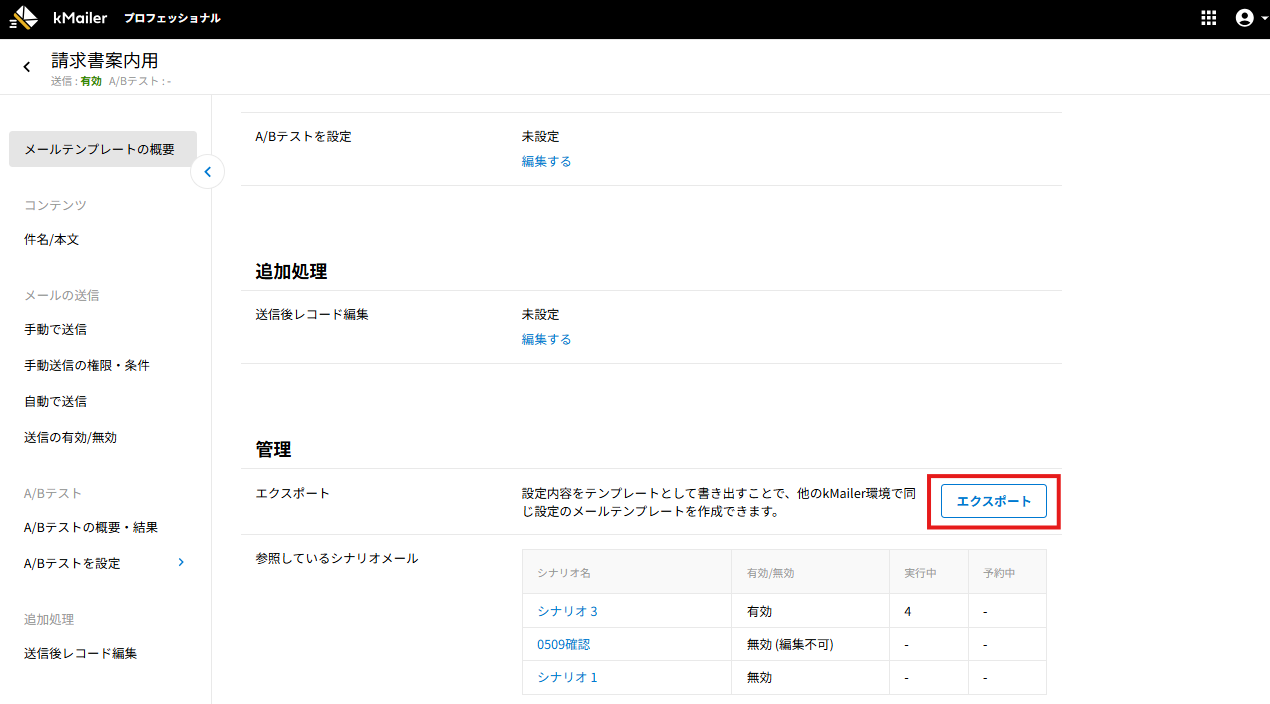Open 送信の有効/無効 settings
Image resolution: width=1270 pixels, height=704 pixels.
(x=71, y=437)
